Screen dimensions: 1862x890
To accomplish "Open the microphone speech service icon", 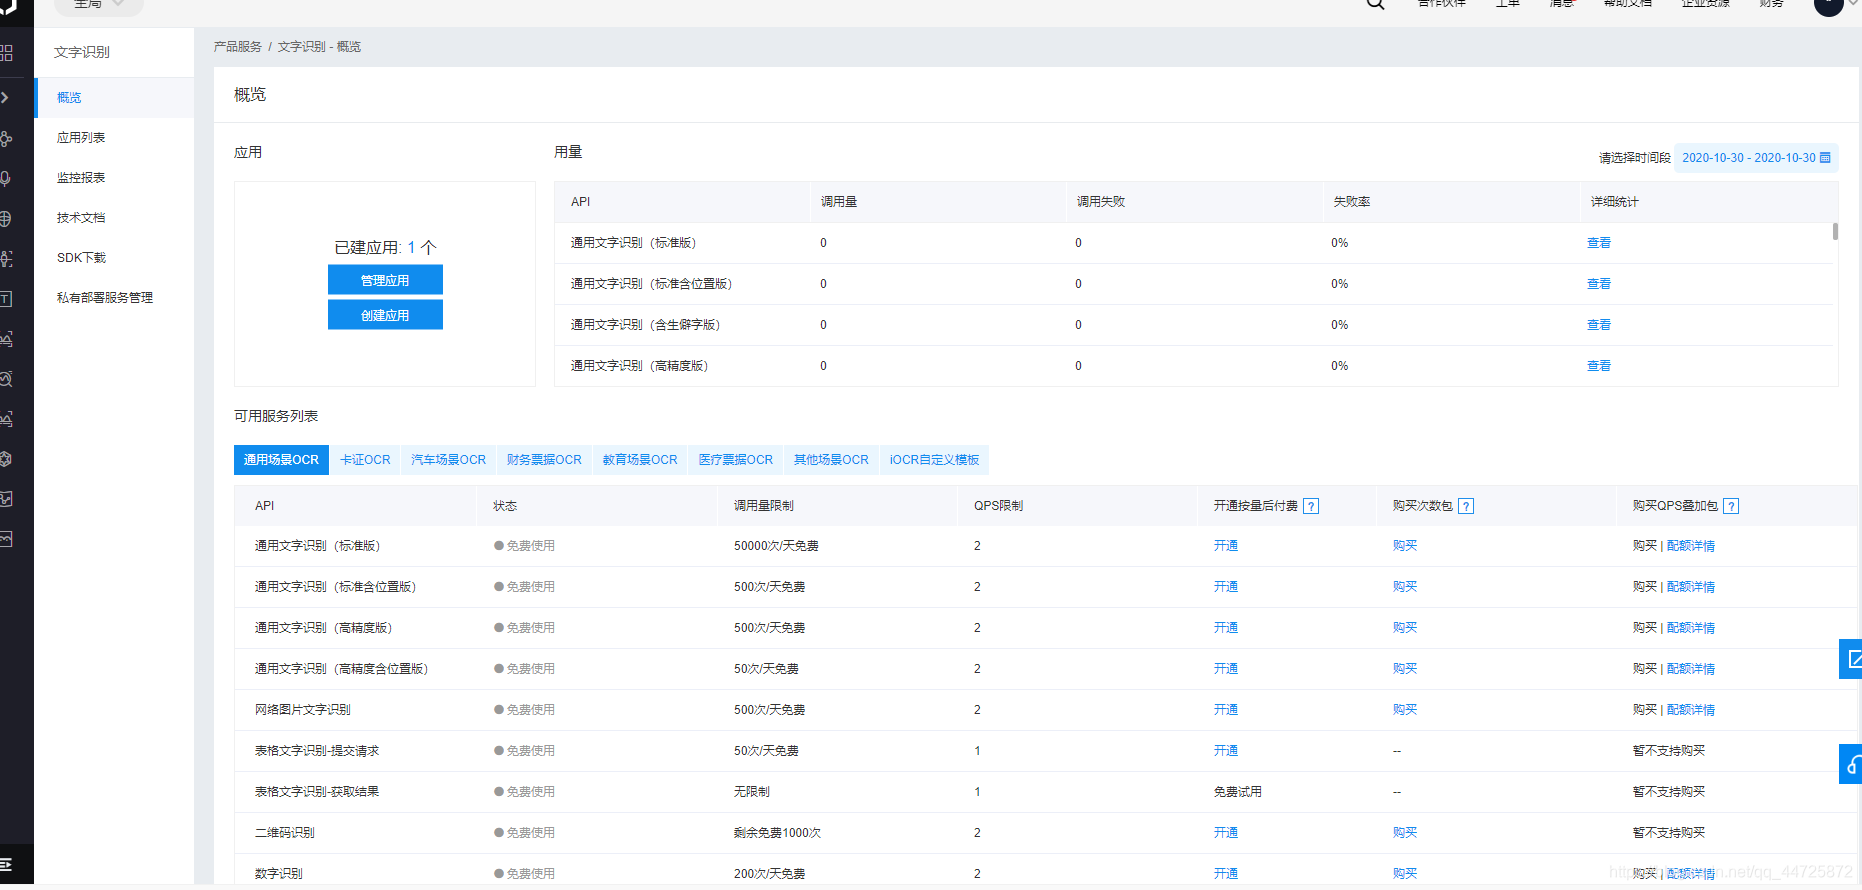I will [x=5, y=178].
